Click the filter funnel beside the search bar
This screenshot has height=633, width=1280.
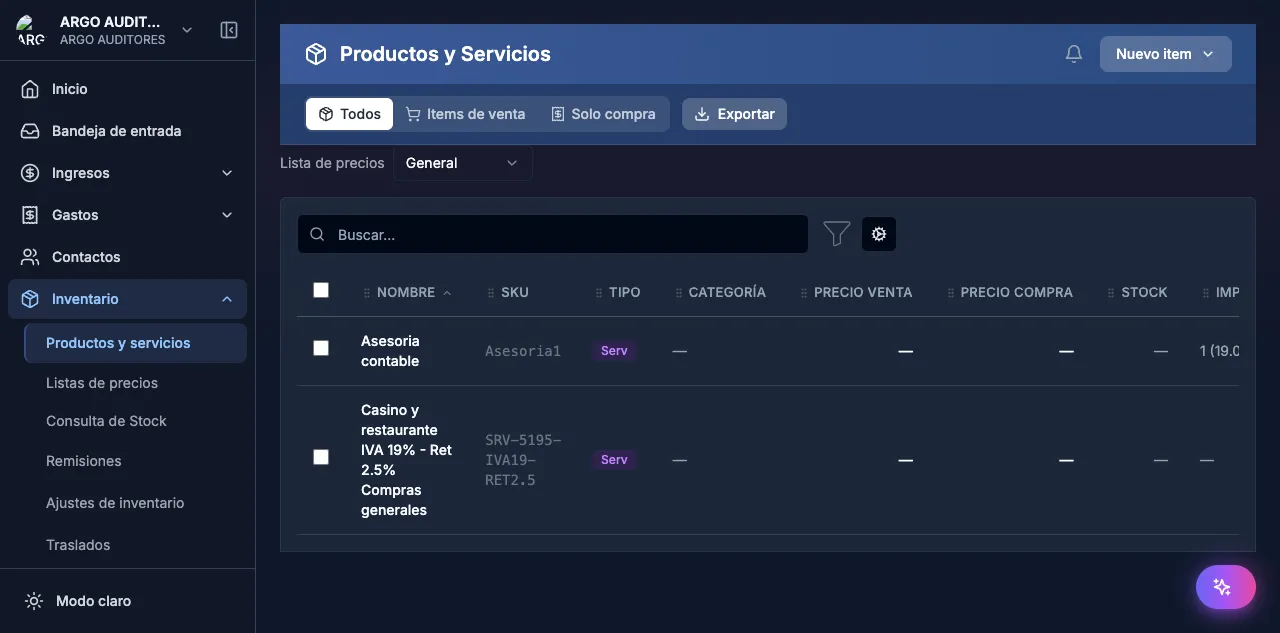click(836, 233)
